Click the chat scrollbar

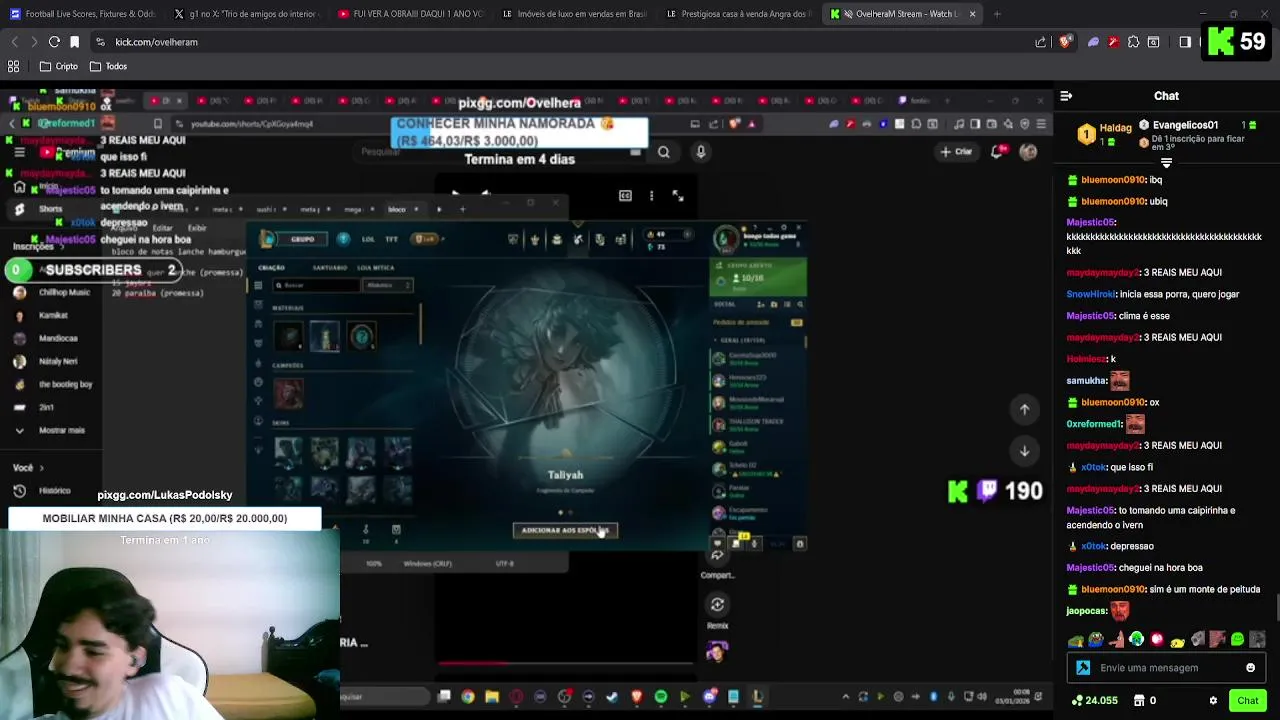(1276, 607)
